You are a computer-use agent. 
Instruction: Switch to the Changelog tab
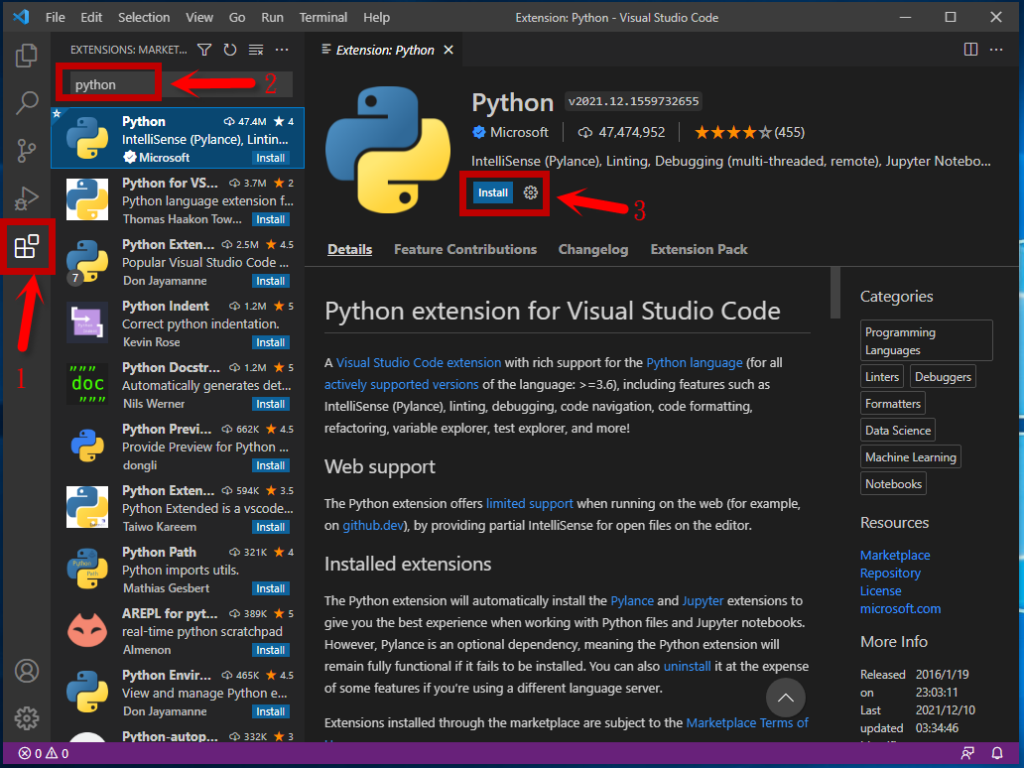tap(593, 249)
